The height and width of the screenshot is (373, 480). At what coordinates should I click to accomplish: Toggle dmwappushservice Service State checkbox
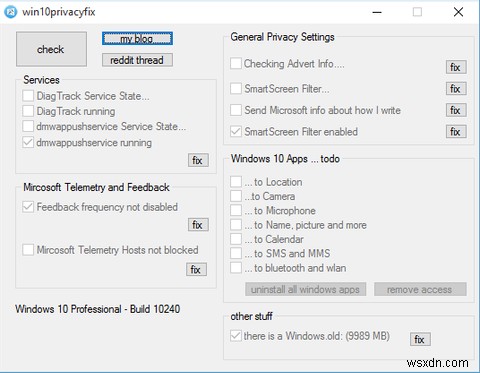tap(28, 126)
